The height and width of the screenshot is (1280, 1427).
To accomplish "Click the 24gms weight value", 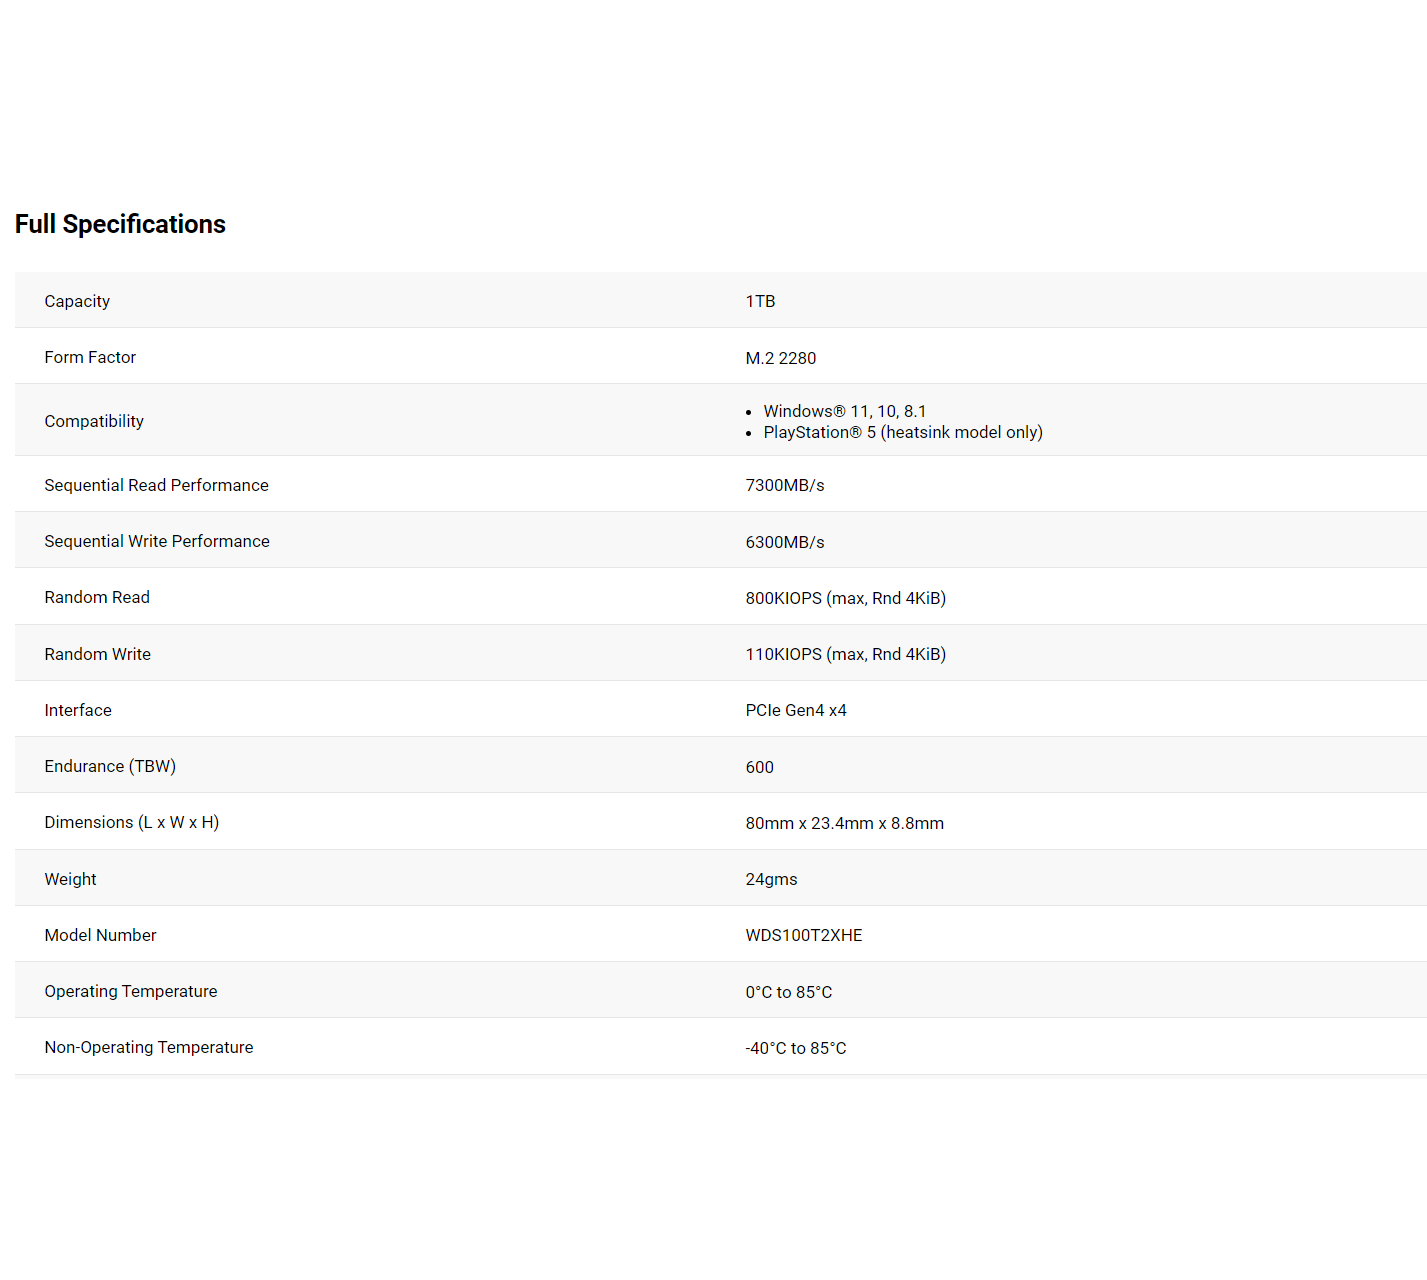I will coord(771,879).
